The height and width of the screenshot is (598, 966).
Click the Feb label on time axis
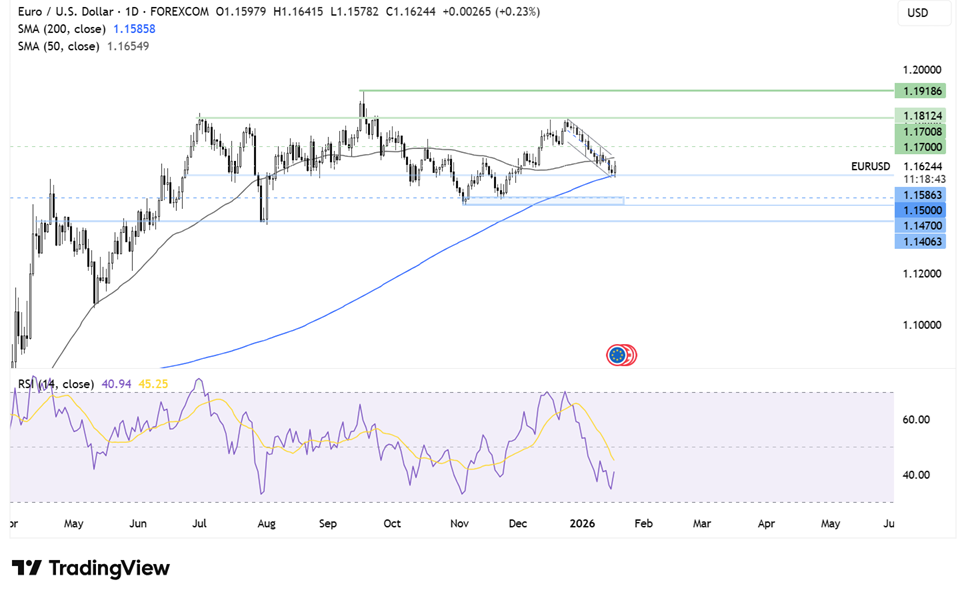(642, 522)
